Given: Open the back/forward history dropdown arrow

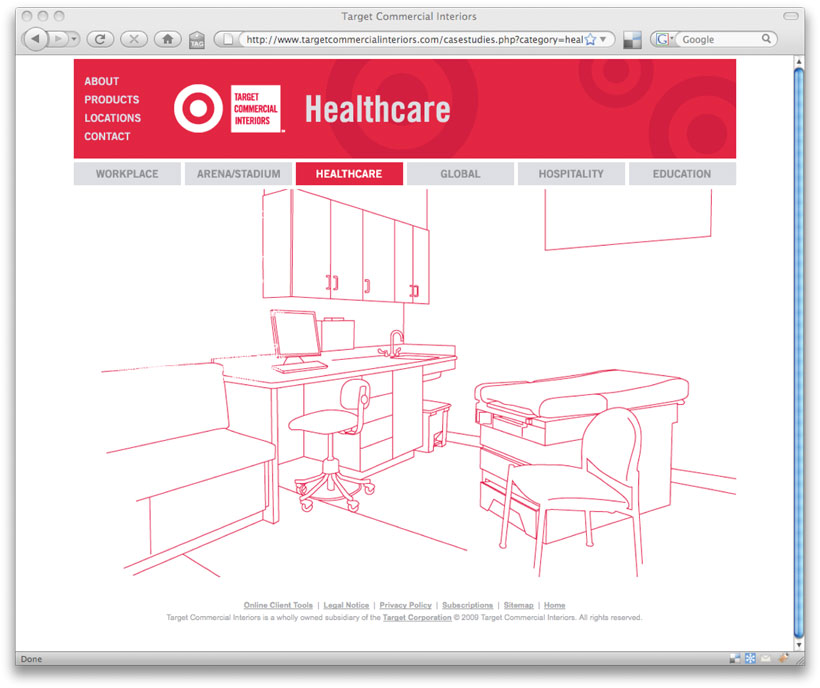Looking at the screenshot, I should click(x=74, y=39).
